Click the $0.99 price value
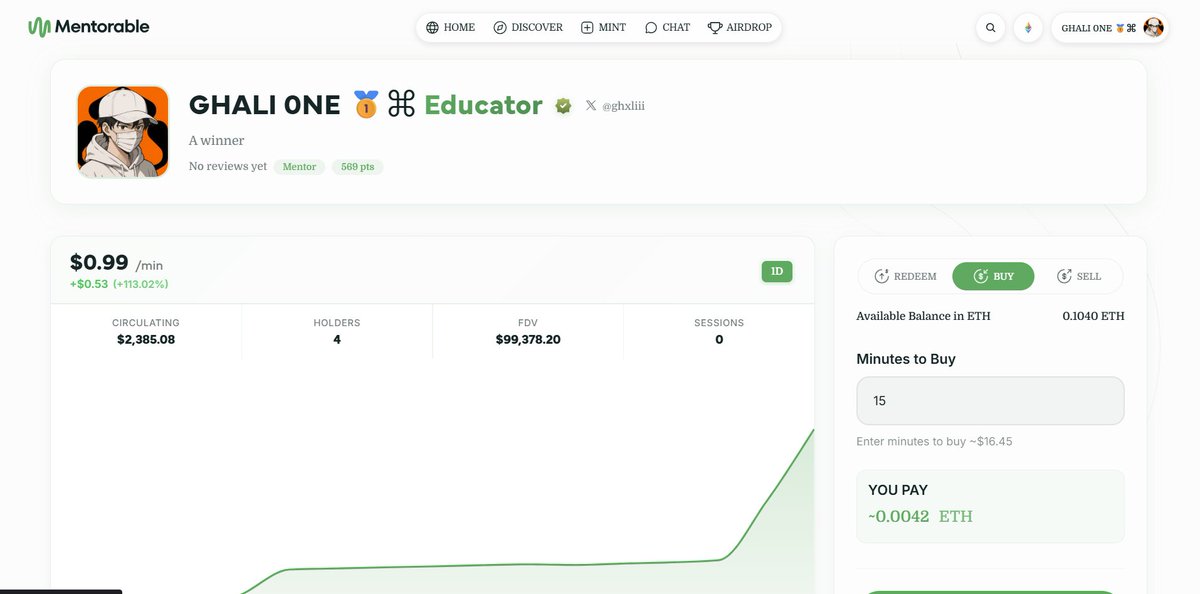This screenshot has width=1200, height=594. click(x=99, y=262)
